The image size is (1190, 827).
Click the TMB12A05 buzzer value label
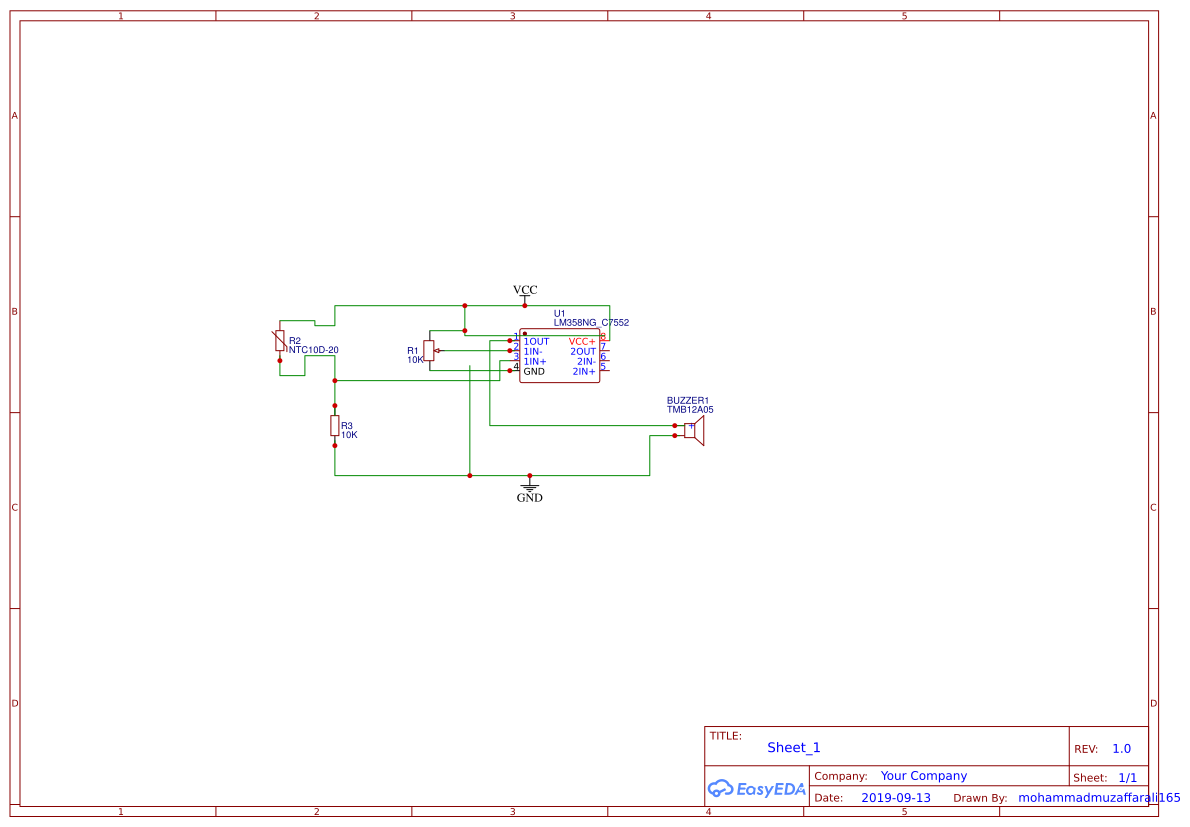[688, 410]
